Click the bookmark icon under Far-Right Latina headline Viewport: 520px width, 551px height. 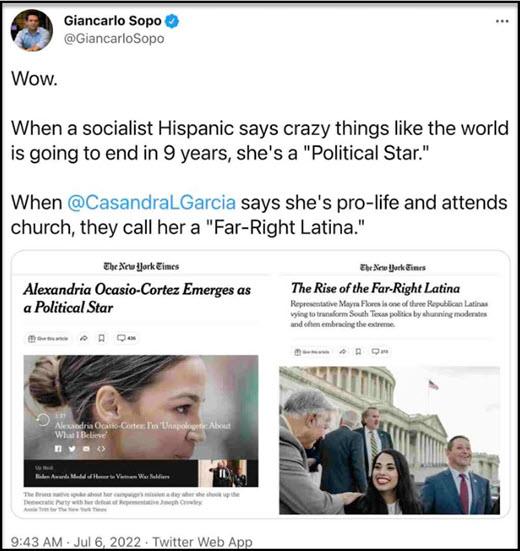[358, 351]
